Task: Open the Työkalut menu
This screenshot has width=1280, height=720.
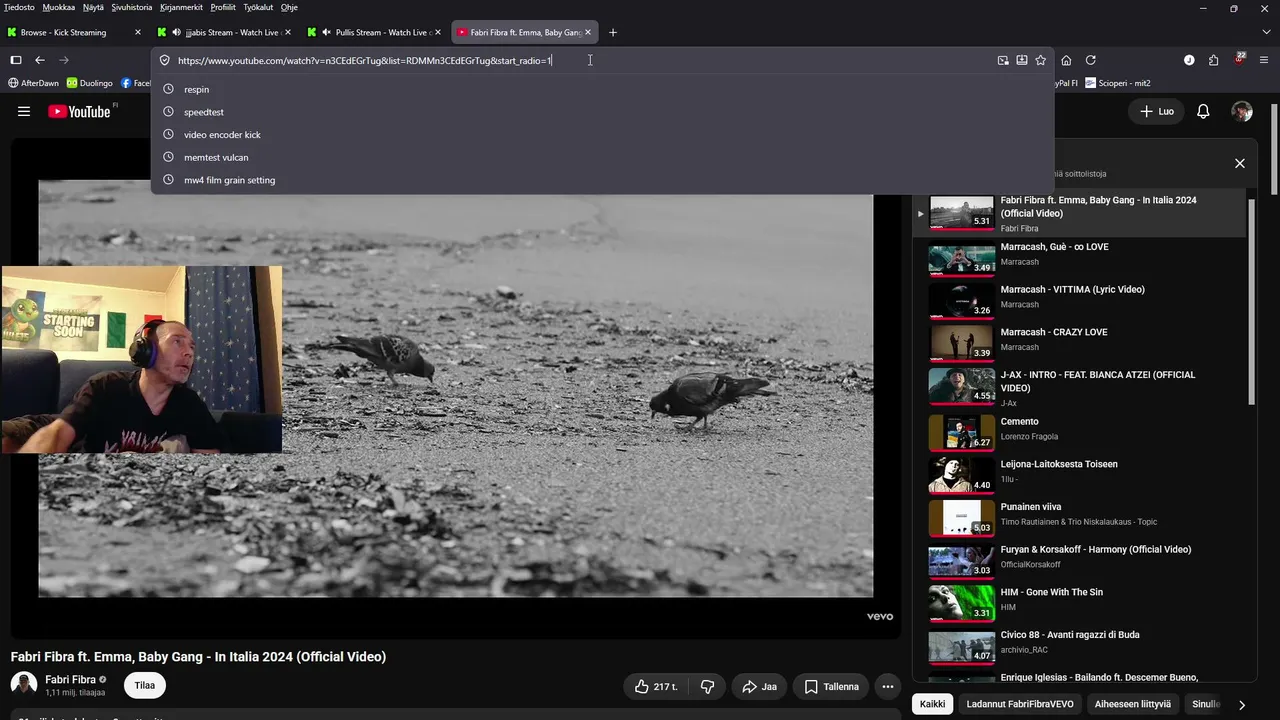Action: tap(258, 7)
